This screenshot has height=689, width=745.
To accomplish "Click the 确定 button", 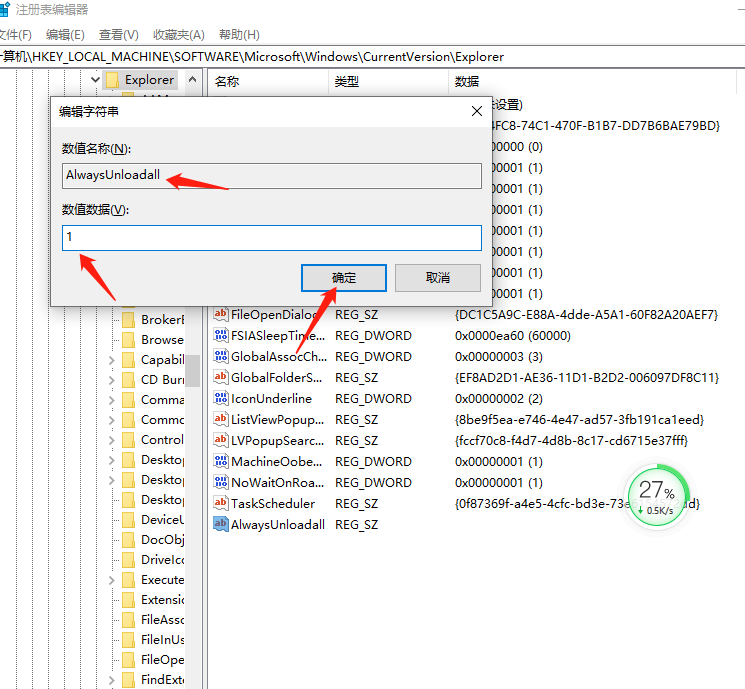I will tap(343, 277).
